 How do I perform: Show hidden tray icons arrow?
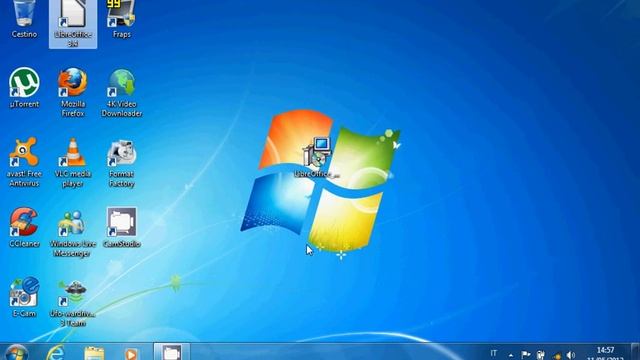(x=511, y=356)
